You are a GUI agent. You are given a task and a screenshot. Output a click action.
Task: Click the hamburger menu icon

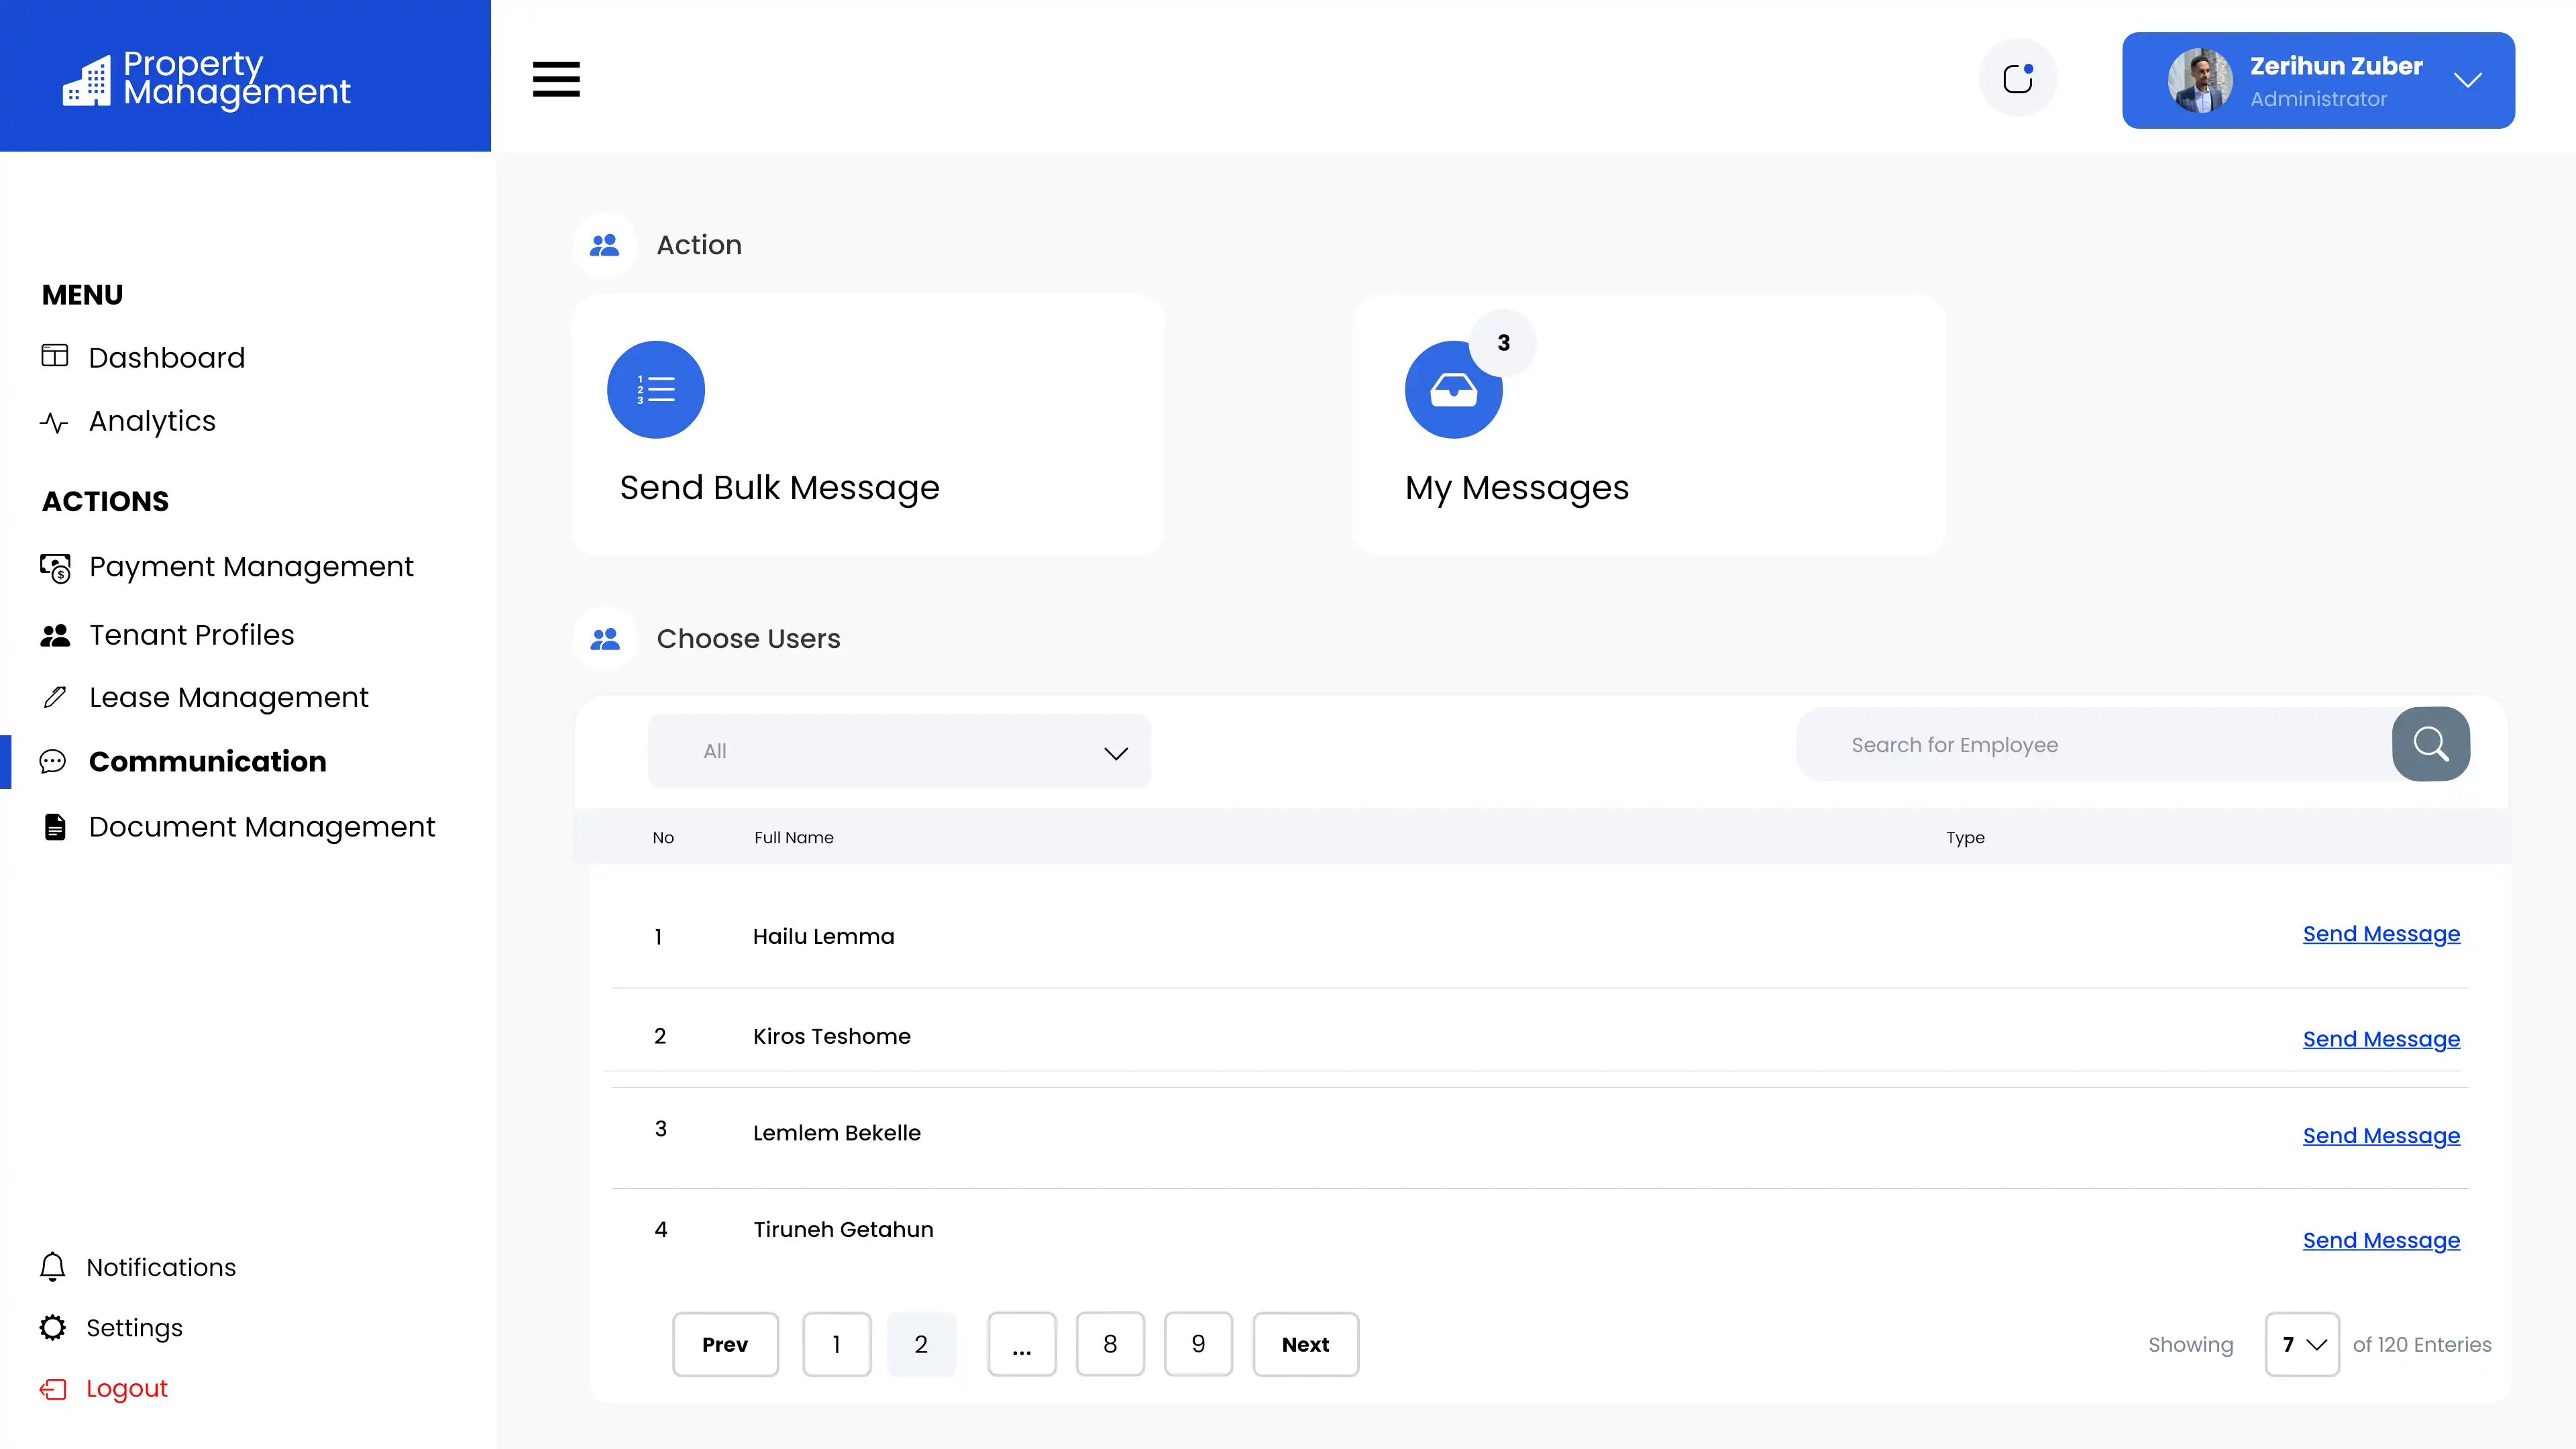tap(556, 79)
